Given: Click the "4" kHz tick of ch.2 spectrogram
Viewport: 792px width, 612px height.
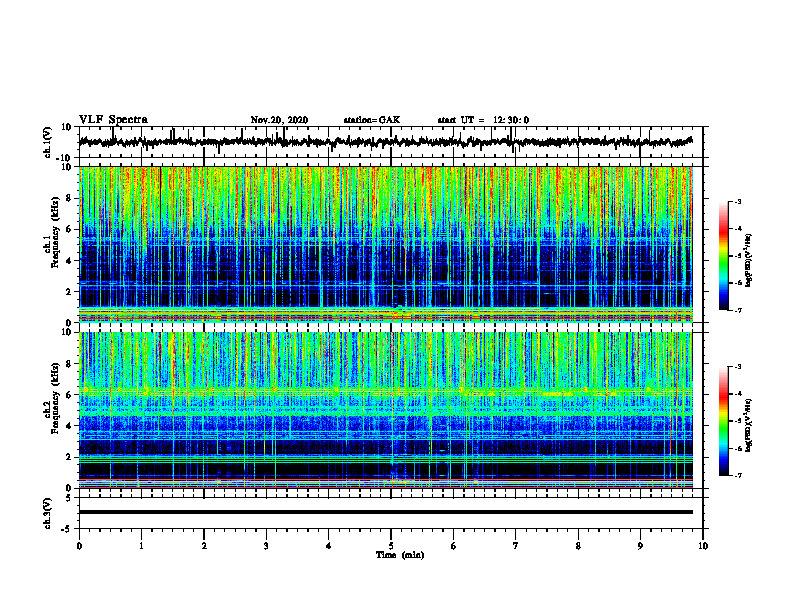Looking at the screenshot, I should click(69, 426).
